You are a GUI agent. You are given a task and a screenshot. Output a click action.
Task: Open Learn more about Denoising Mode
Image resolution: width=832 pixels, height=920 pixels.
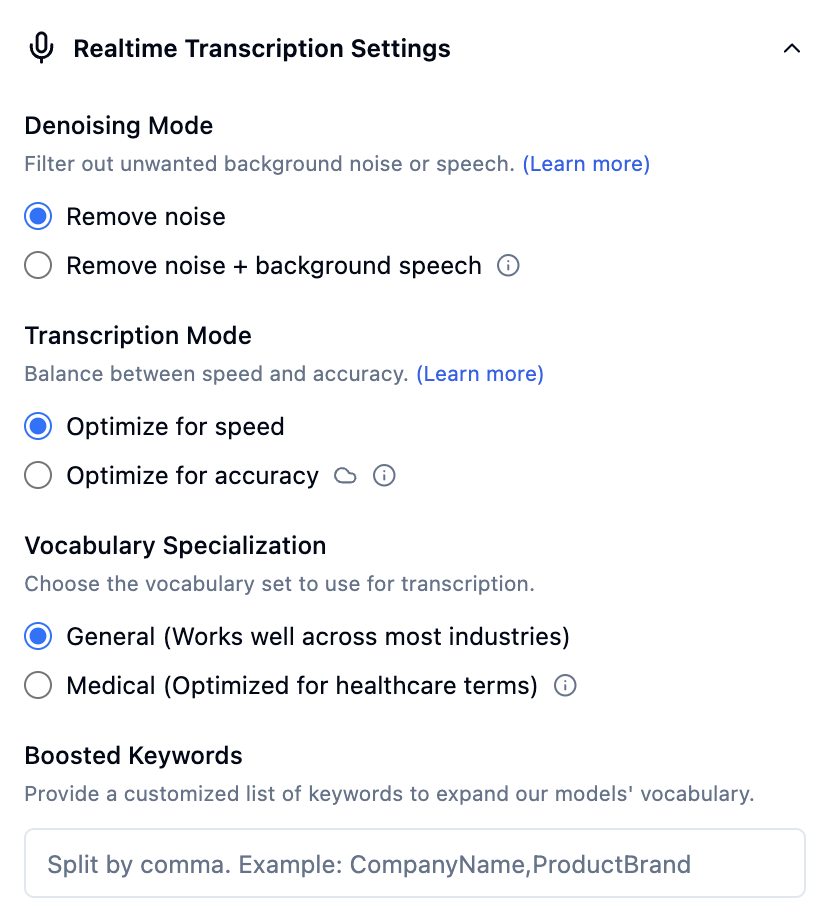[x=587, y=163]
